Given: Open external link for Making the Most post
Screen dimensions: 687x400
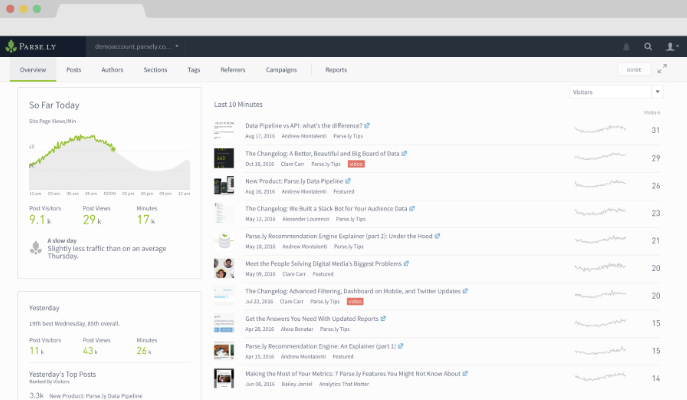Looking at the screenshot, I should point(465,374).
